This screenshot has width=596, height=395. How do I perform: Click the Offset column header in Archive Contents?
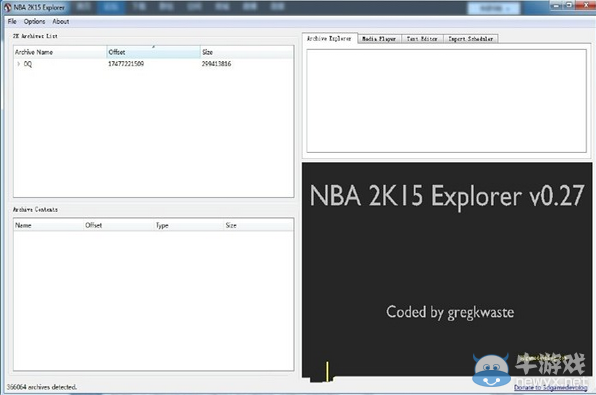pos(119,225)
